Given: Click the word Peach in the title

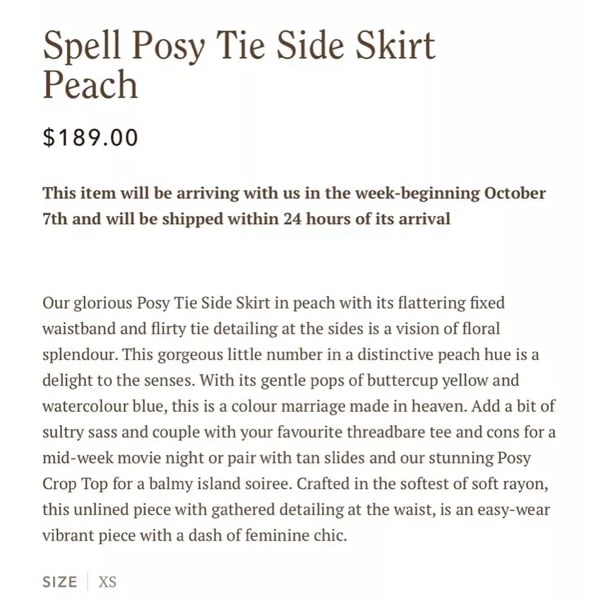Looking at the screenshot, I should tap(90, 85).
